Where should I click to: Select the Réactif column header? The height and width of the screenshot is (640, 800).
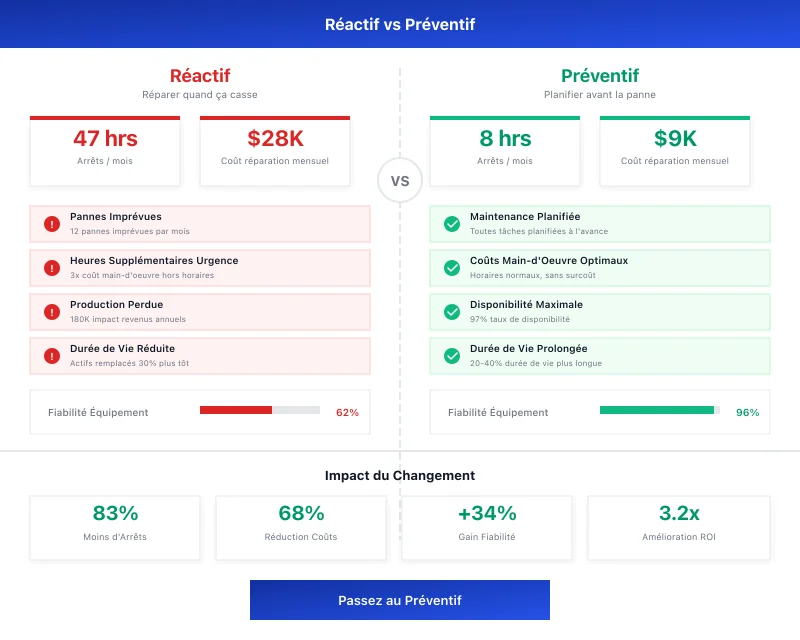tap(200, 75)
